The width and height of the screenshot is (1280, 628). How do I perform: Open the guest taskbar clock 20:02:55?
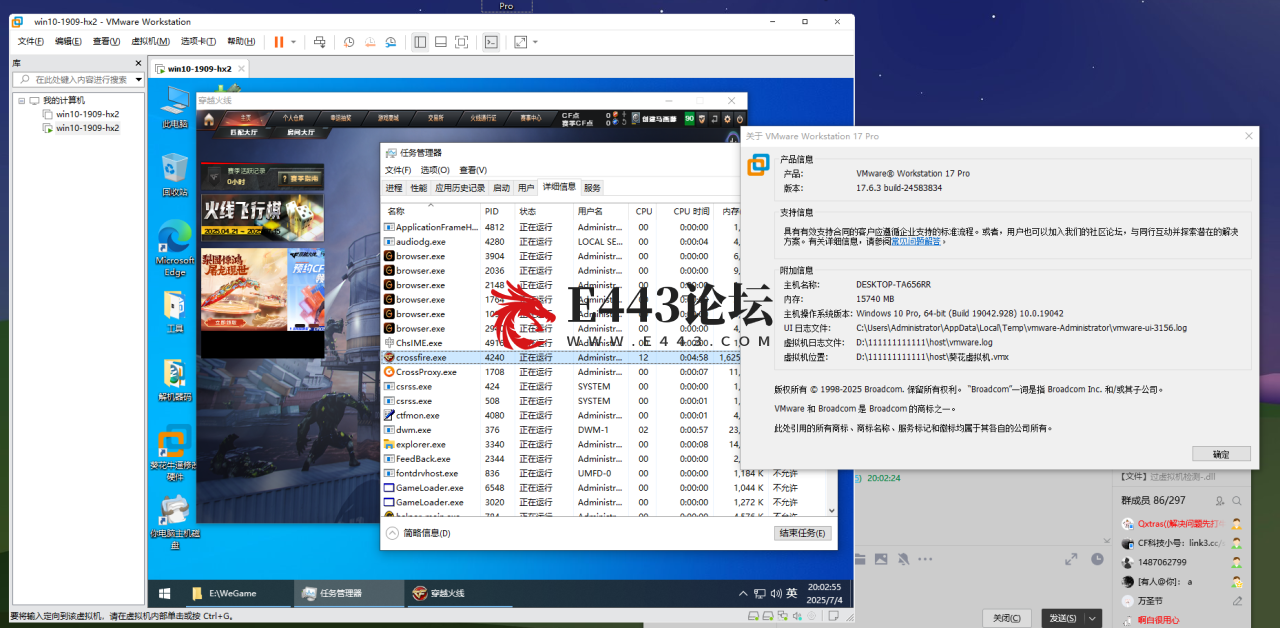click(824, 593)
